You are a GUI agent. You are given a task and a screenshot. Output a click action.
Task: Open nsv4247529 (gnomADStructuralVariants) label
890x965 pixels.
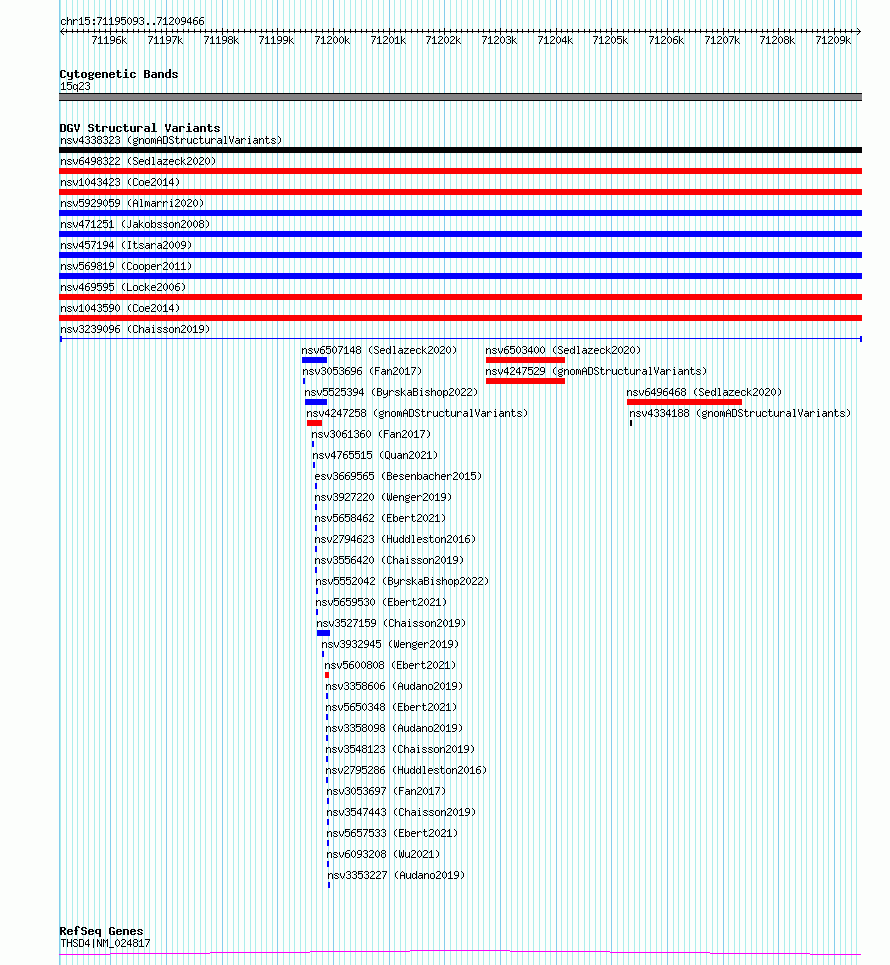pos(596,371)
